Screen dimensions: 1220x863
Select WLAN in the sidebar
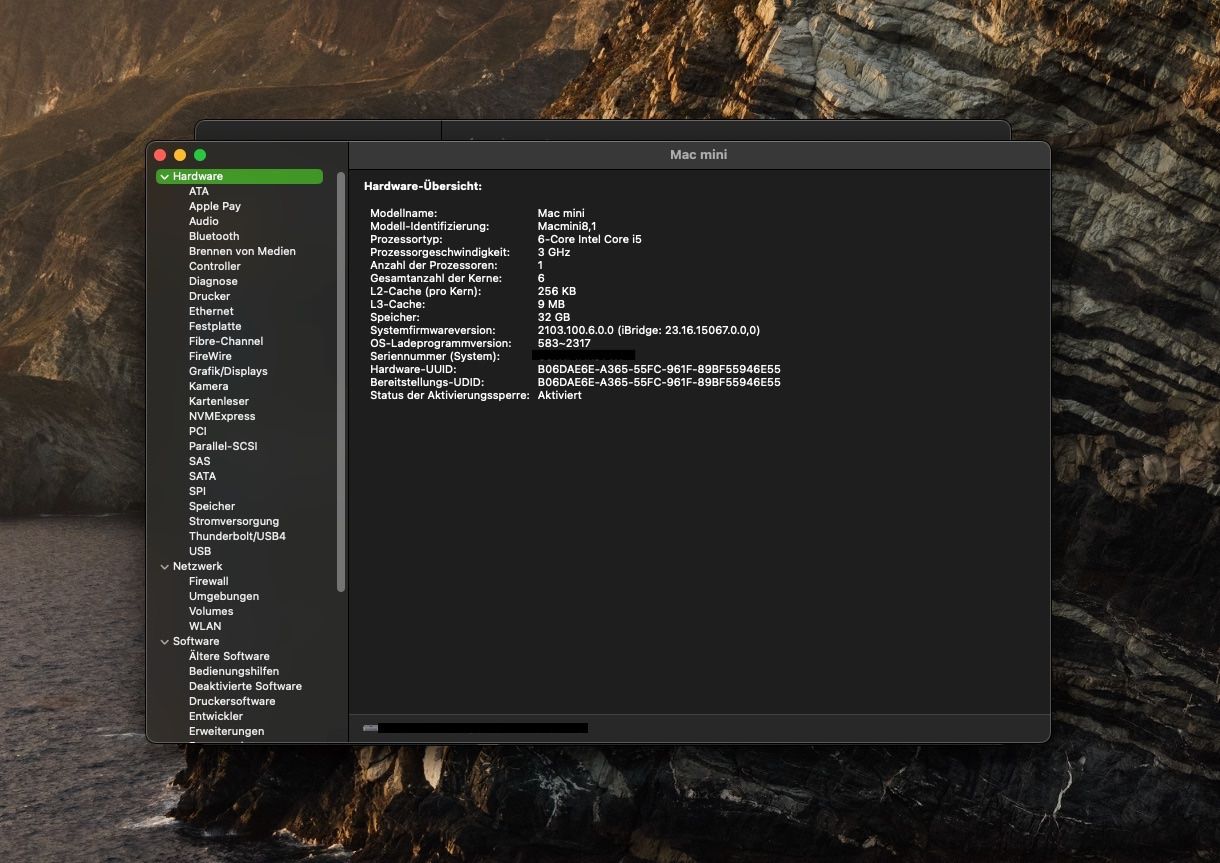point(205,626)
